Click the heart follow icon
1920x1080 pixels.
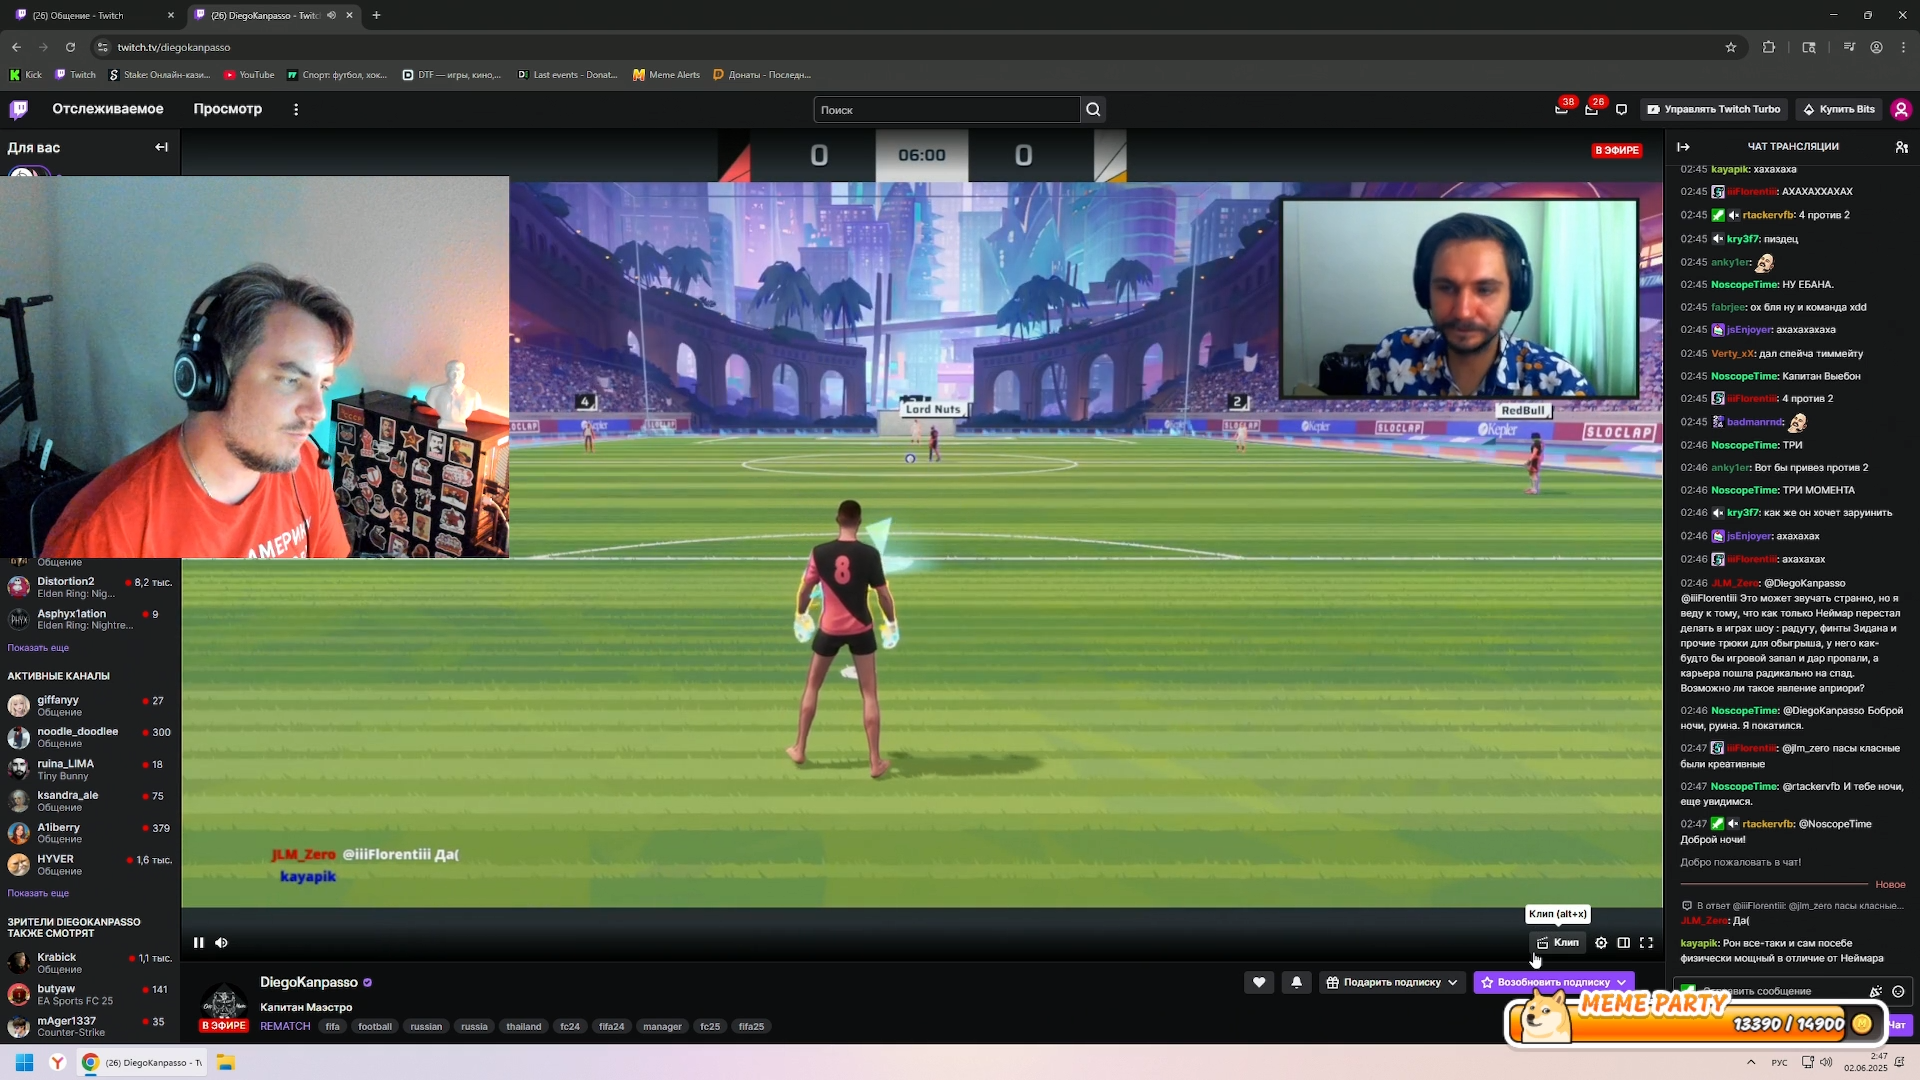tap(1259, 983)
